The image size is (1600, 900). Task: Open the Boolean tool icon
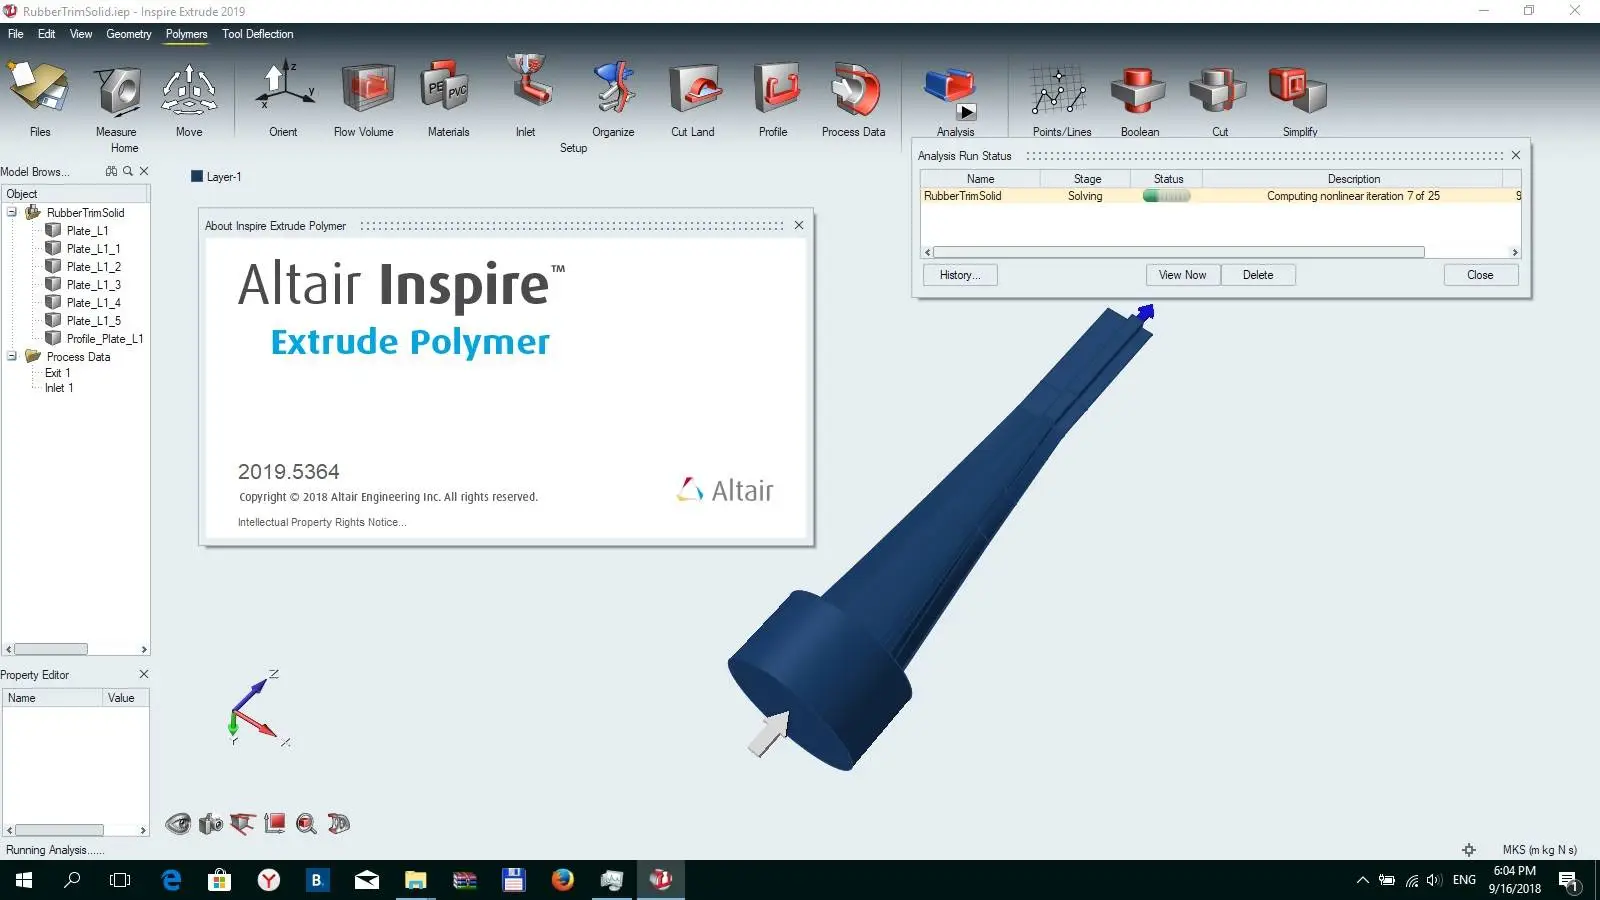tap(1138, 90)
